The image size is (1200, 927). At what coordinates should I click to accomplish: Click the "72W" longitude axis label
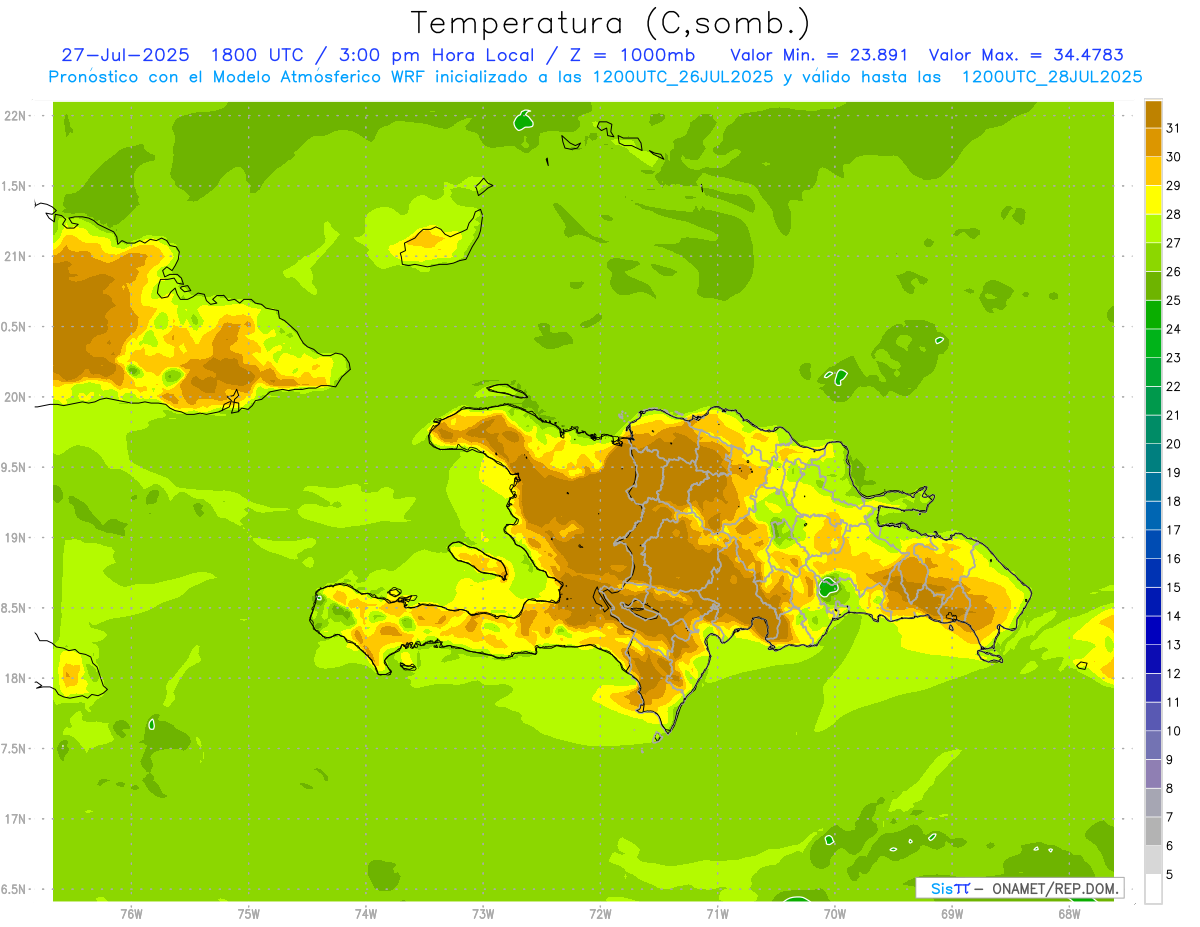[x=600, y=914]
